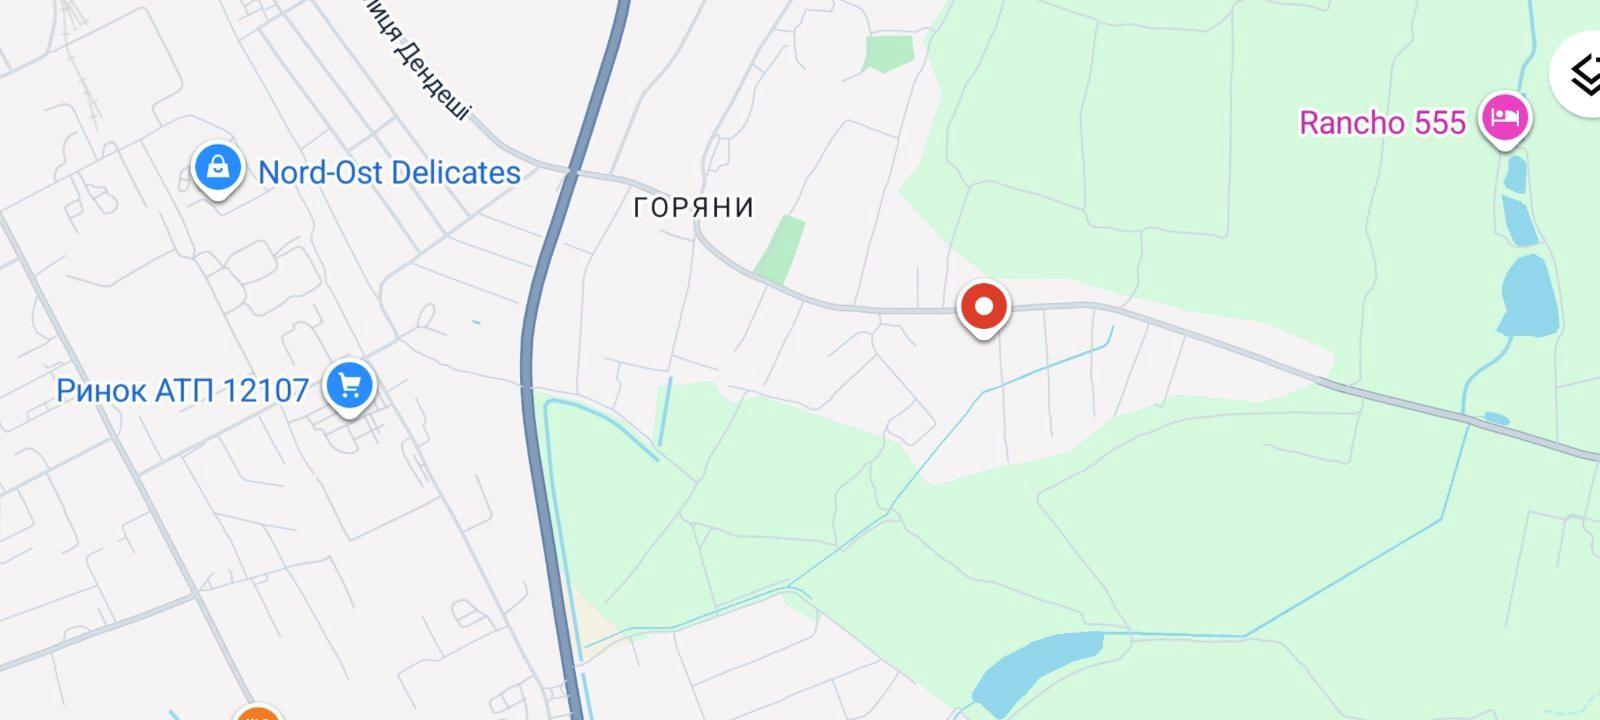
Task: Tap the tiny pond beside the eastern road
Action: [1497, 418]
